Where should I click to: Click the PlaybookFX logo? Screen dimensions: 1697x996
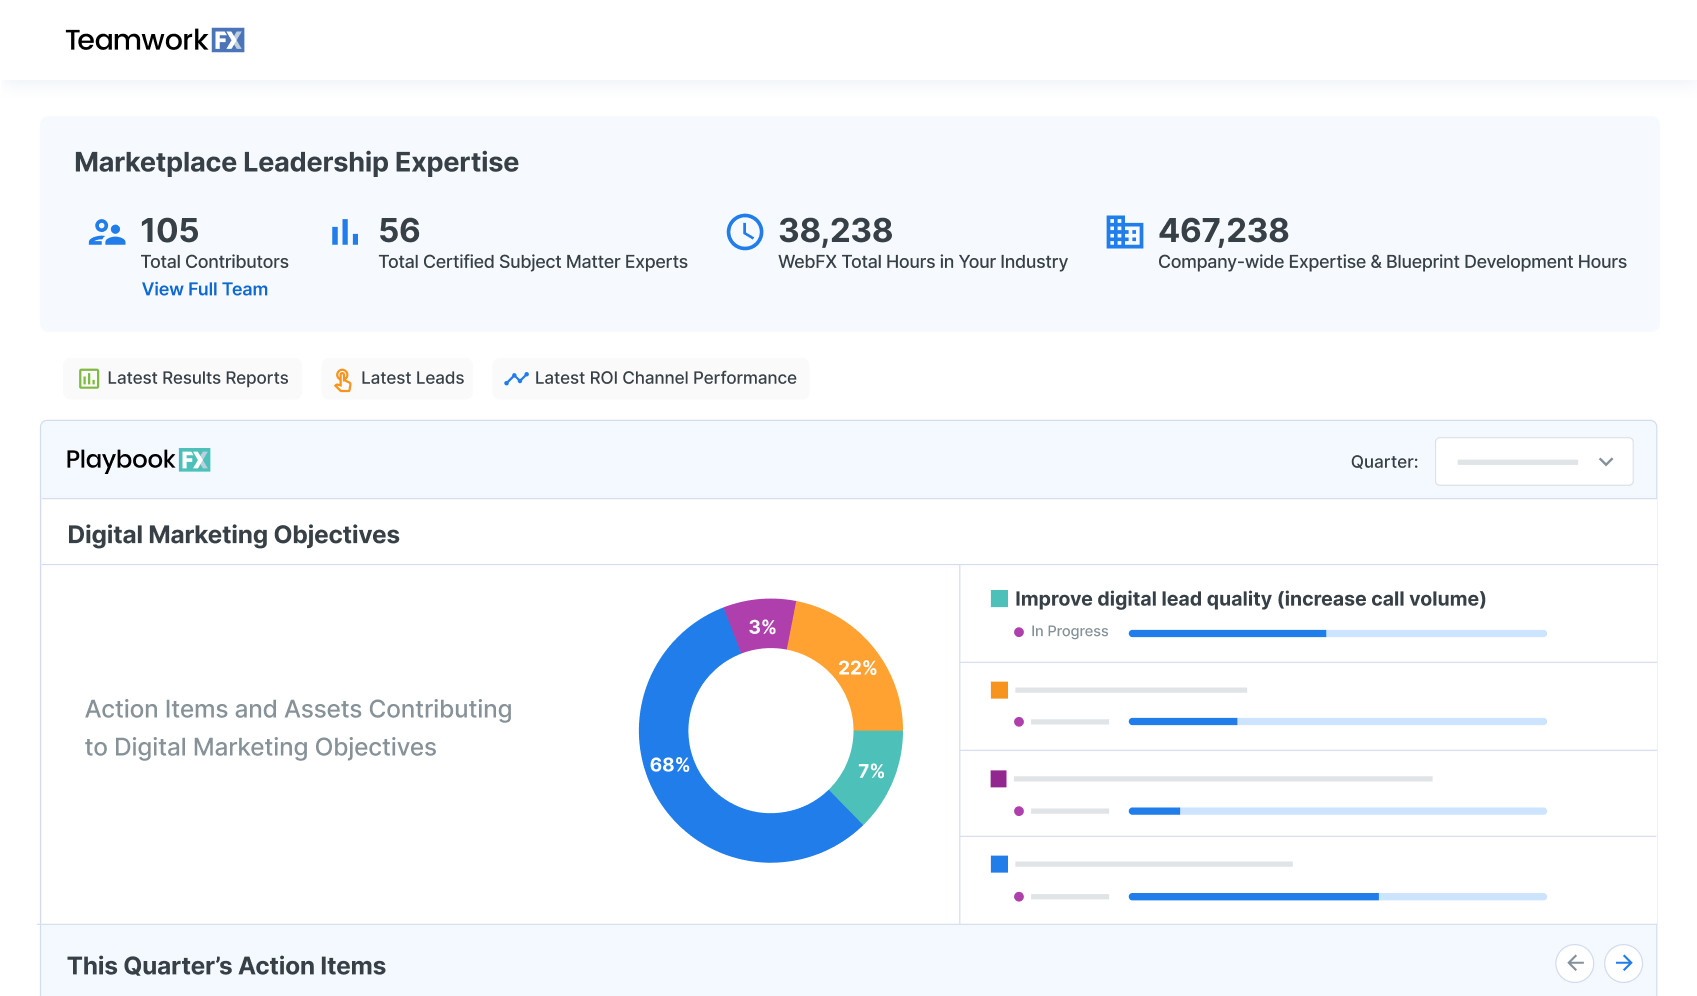(139, 460)
